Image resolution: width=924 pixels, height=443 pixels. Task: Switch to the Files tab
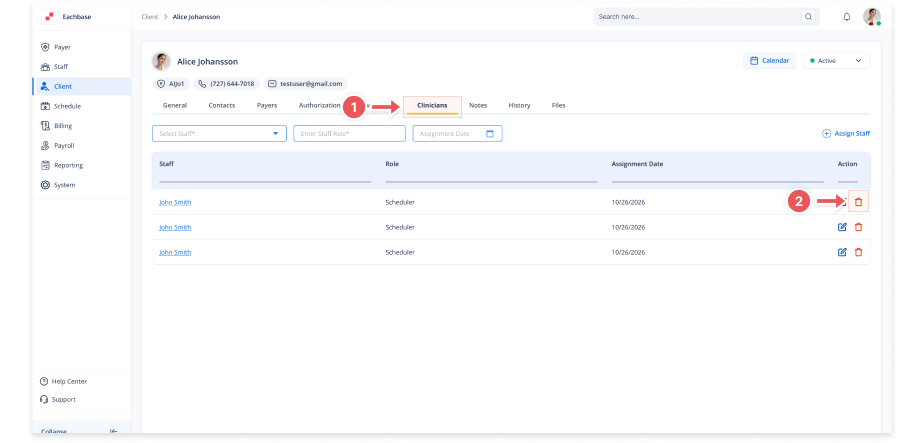pos(559,105)
